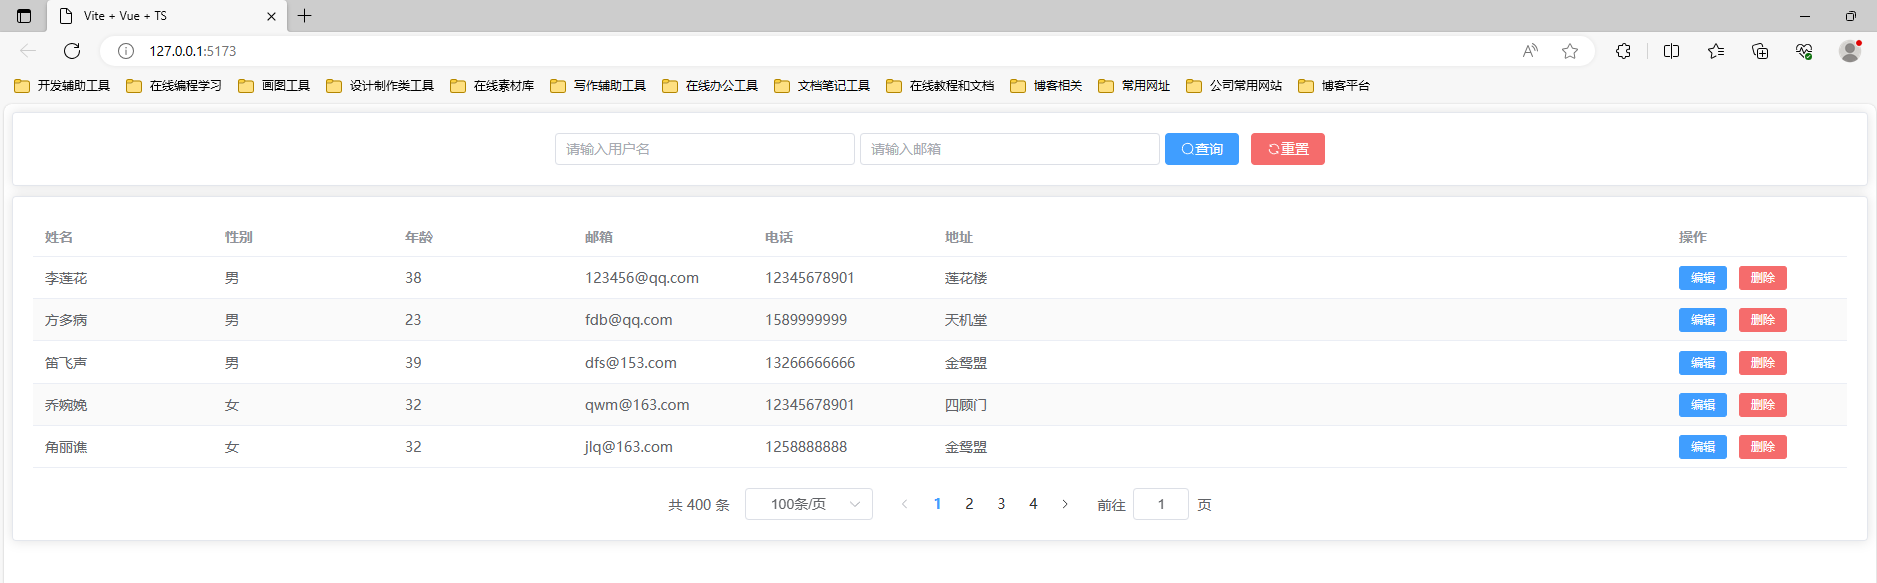The image size is (1877, 583).
Task: Open a new browser tab
Action: (305, 16)
